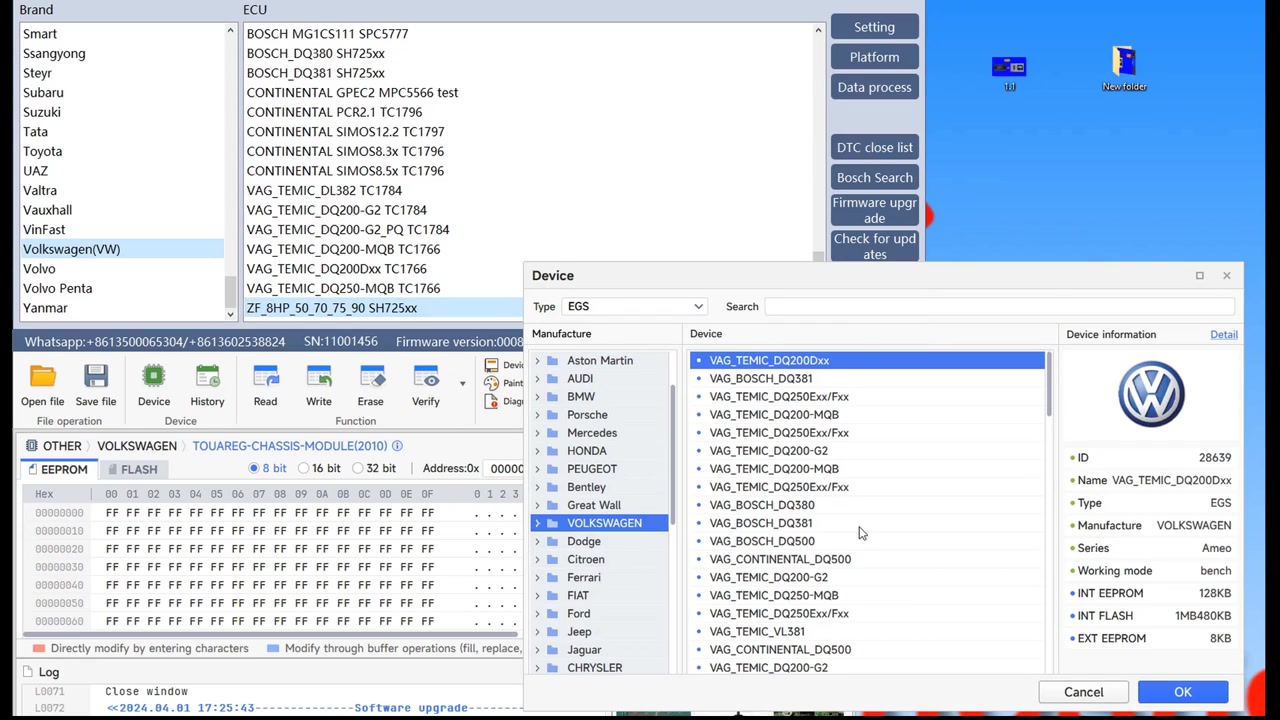Expand the AUDI manufacturer node
Image resolution: width=1280 pixels, height=720 pixels.
coord(538,379)
